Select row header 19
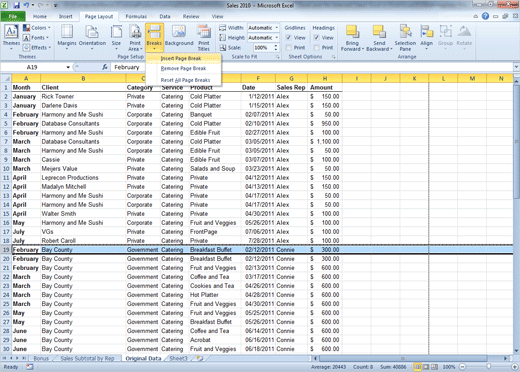 (x=6, y=250)
